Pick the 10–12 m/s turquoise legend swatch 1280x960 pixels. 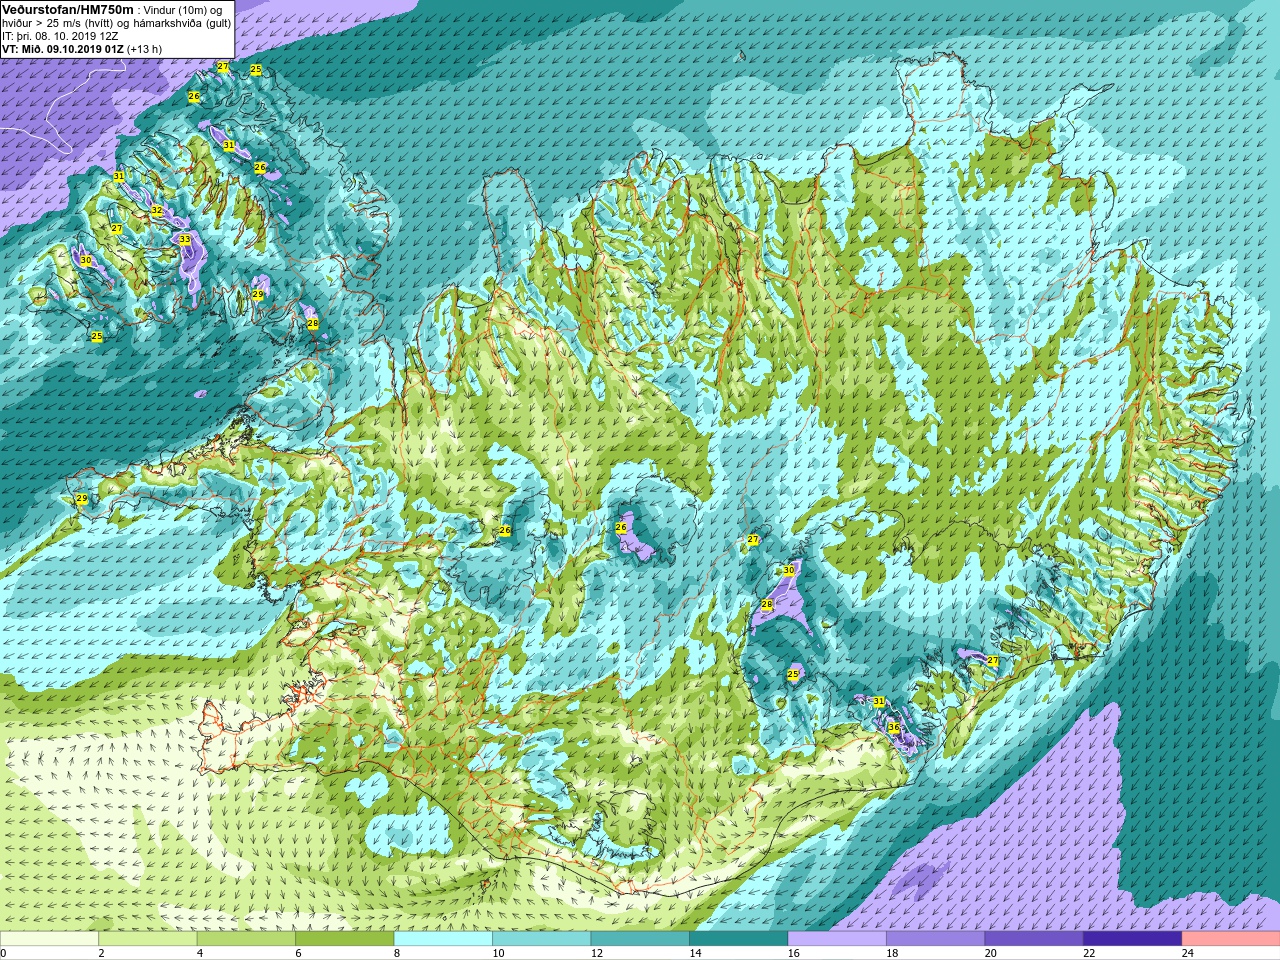coord(541,939)
